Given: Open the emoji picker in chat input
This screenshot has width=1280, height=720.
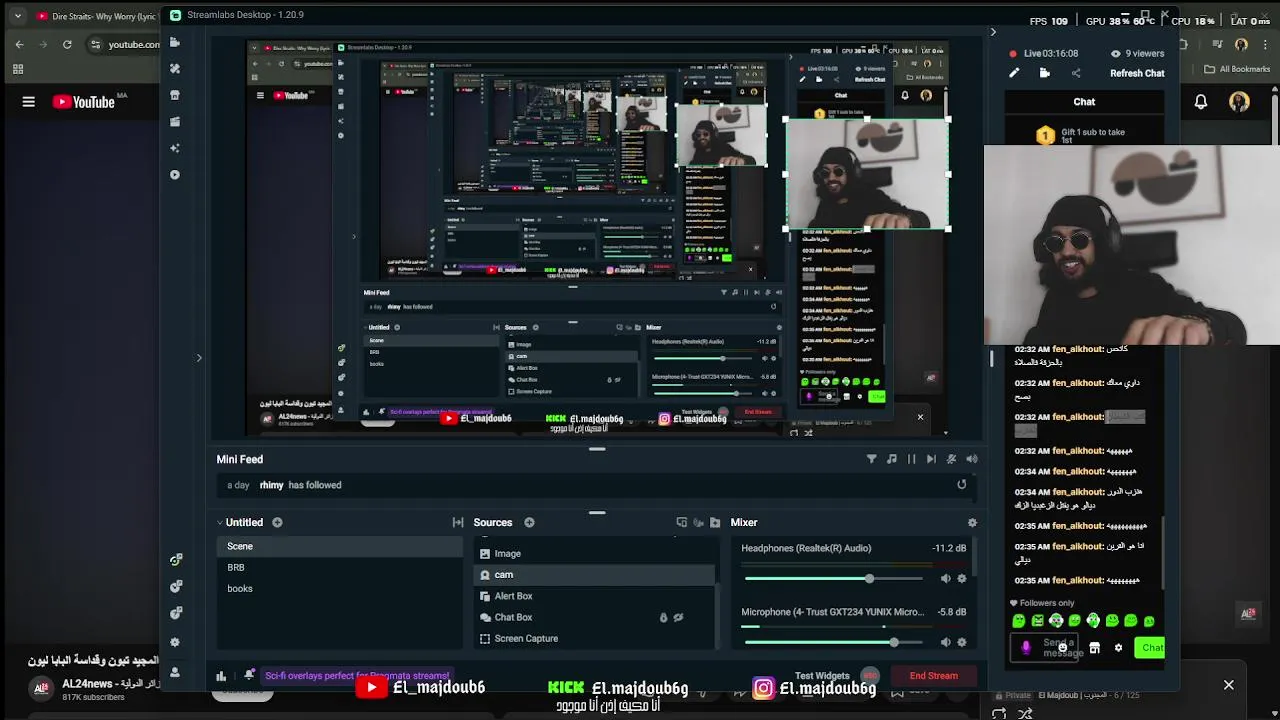Looking at the screenshot, I should (1063, 648).
